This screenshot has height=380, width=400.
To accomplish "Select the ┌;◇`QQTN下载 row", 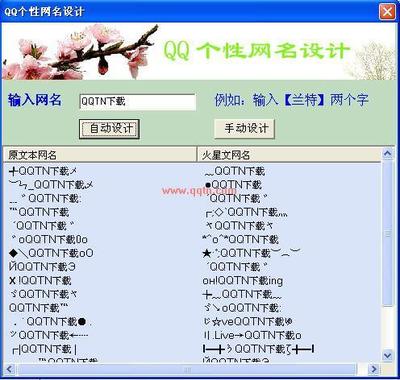I will click(x=246, y=212).
